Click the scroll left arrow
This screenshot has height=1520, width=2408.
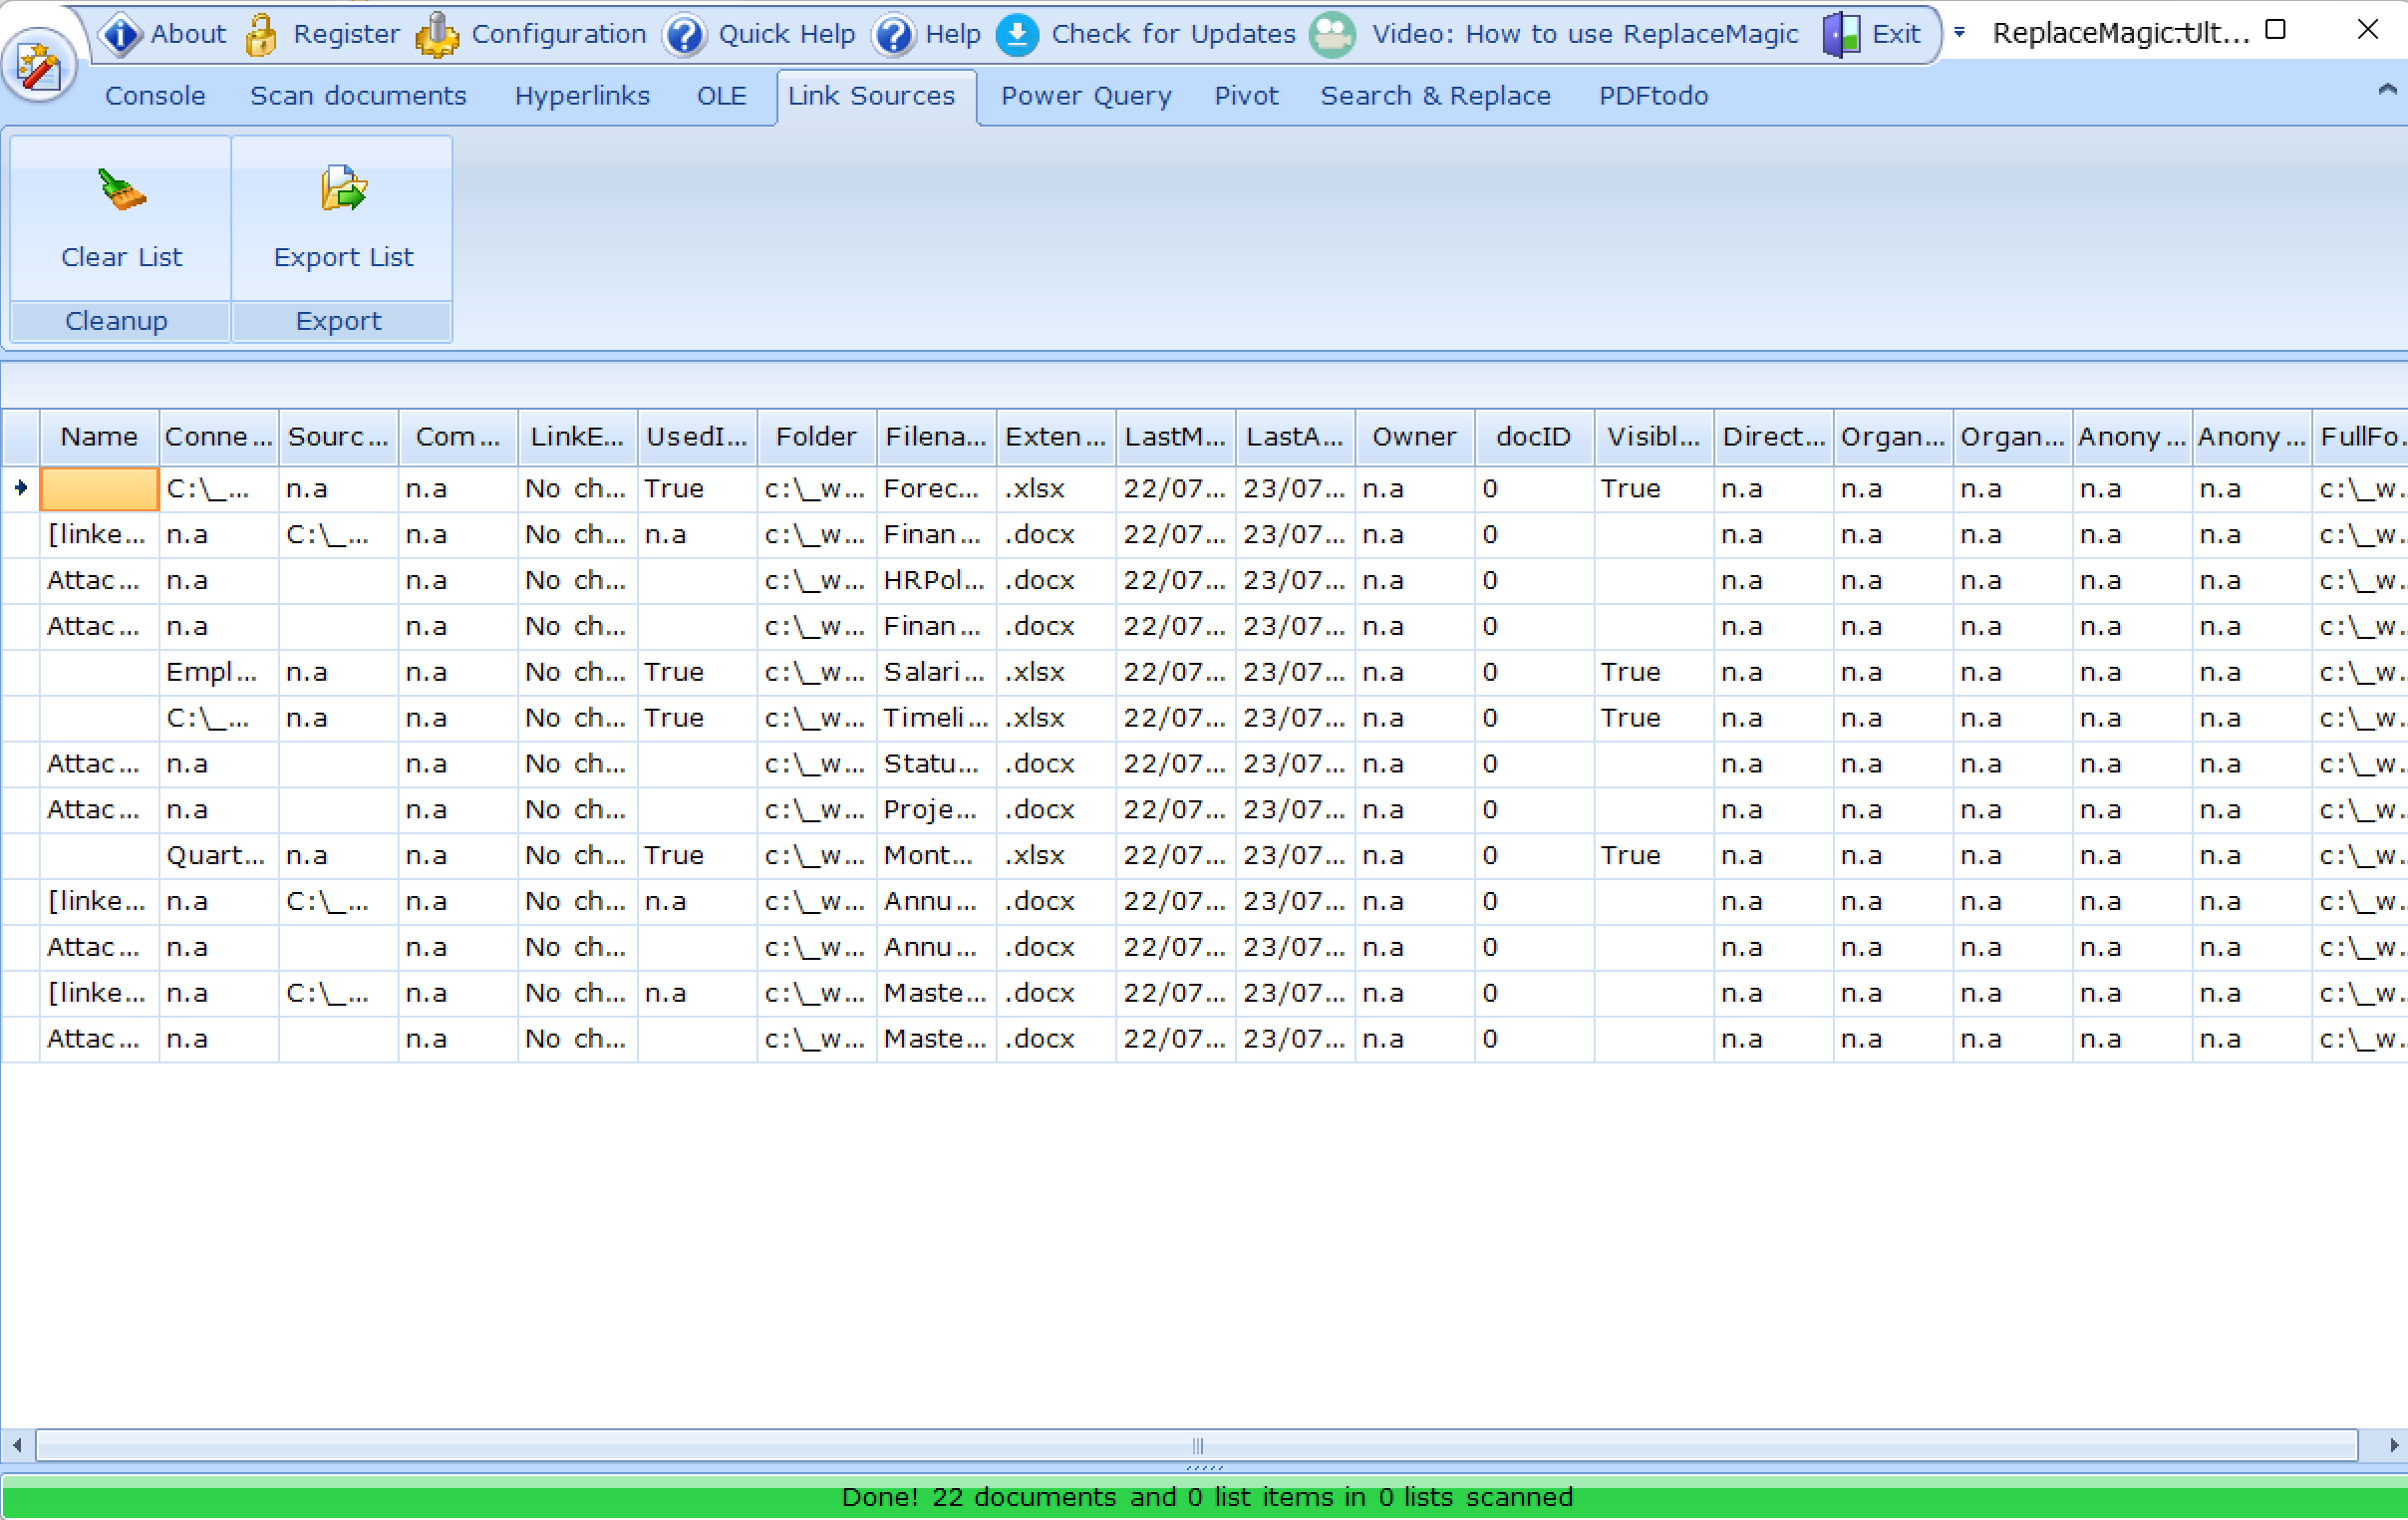pyautogui.click(x=17, y=1445)
